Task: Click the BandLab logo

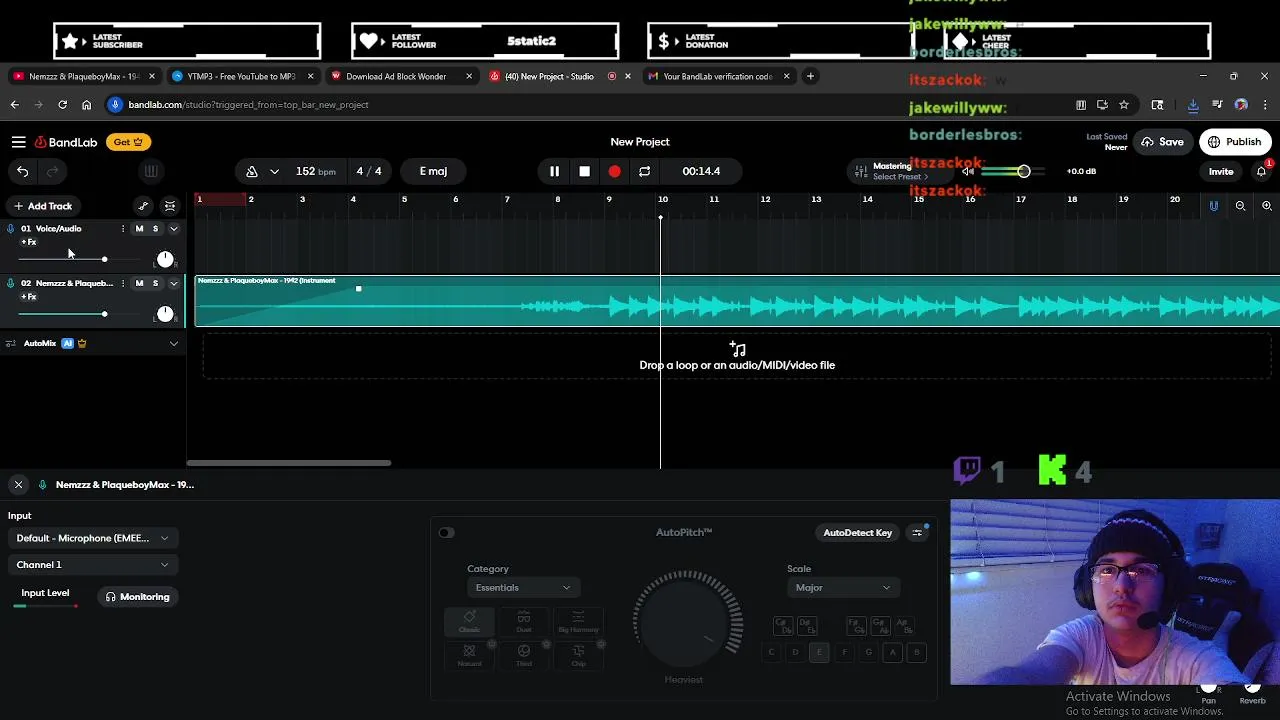Action: (x=66, y=142)
